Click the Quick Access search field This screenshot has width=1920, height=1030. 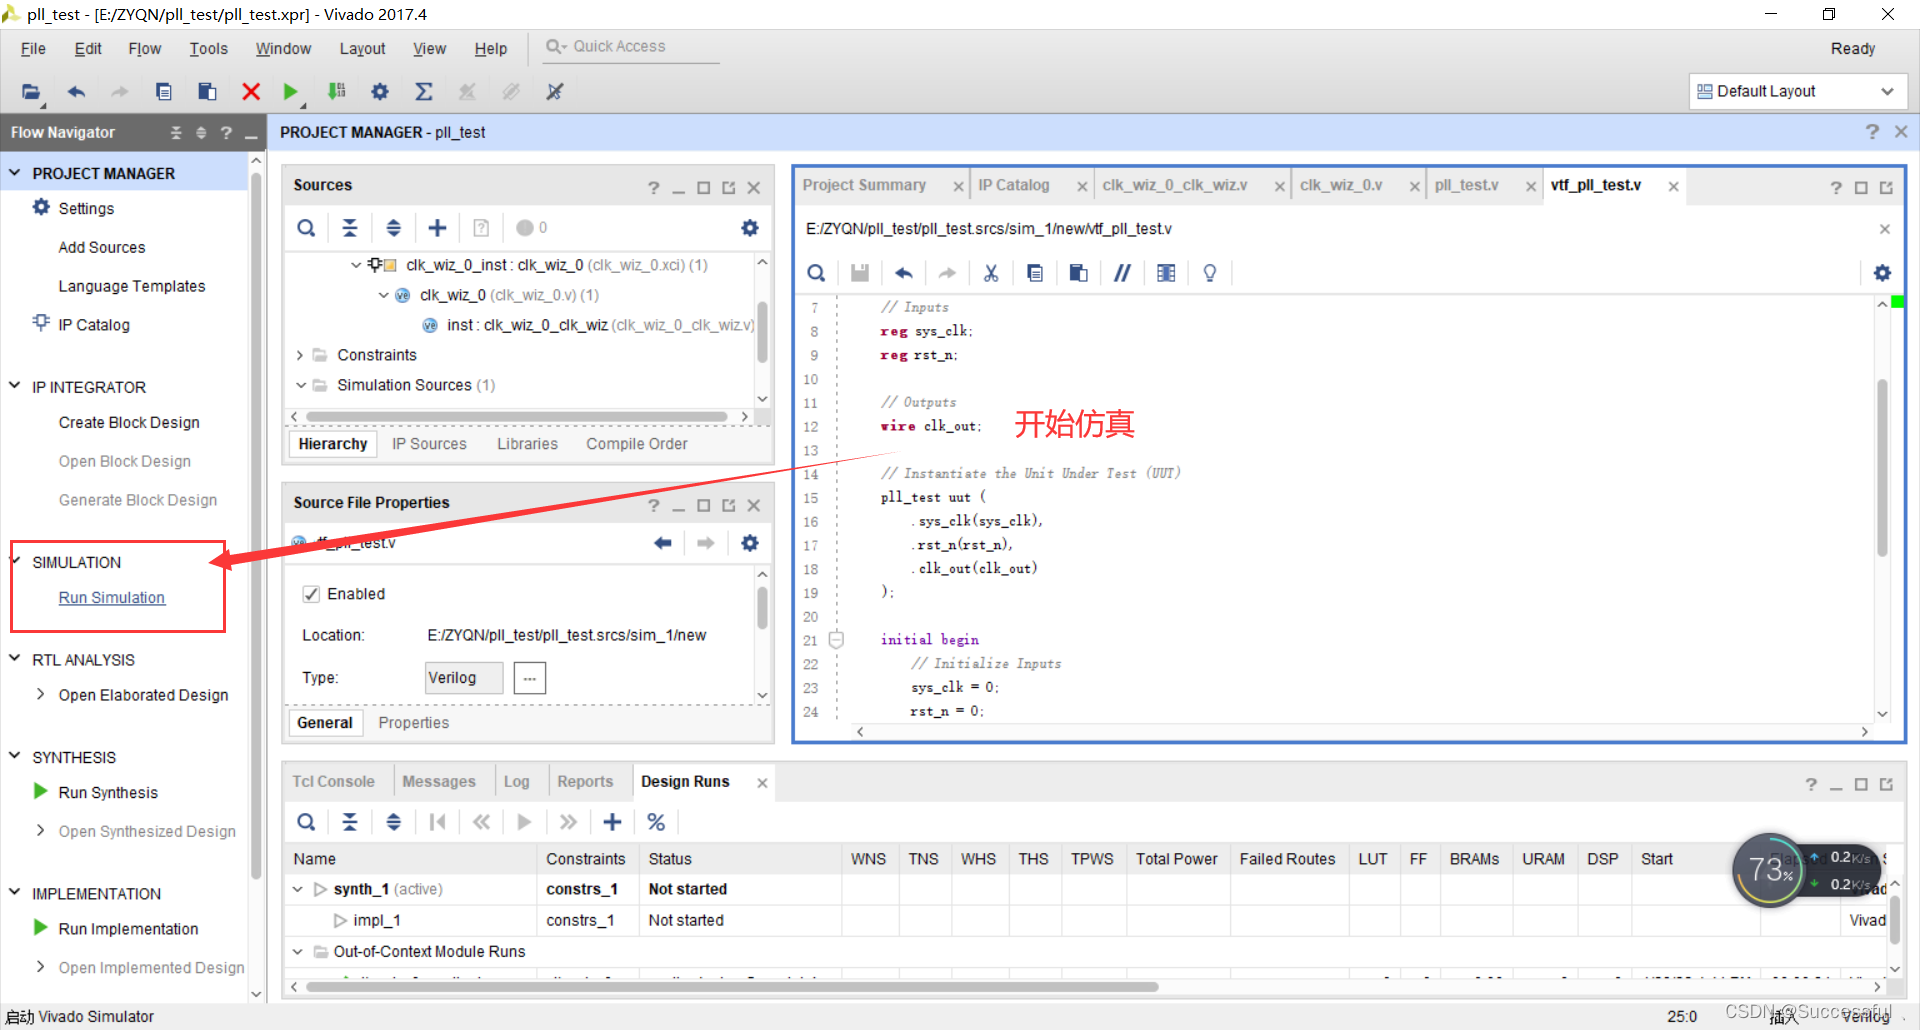[x=630, y=47]
